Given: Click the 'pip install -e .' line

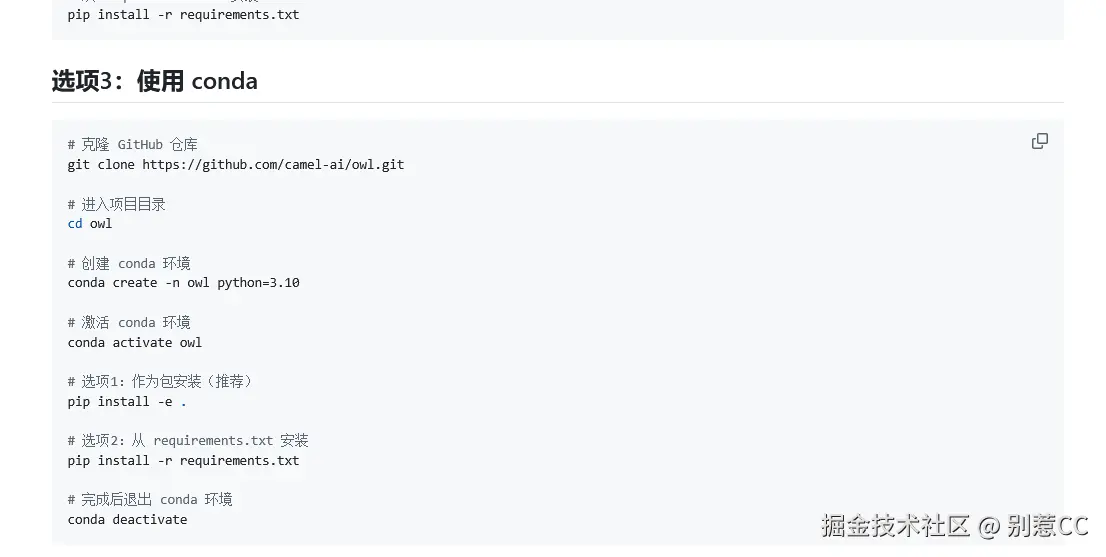Looking at the screenshot, I should click(x=127, y=402).
